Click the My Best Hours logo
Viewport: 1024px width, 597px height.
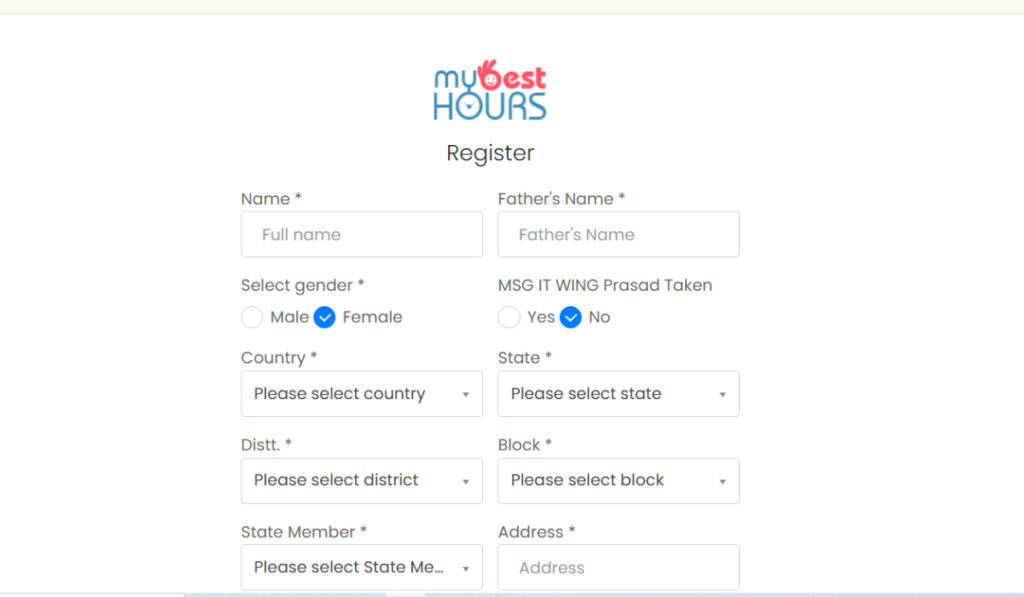[x=490, y=92]
